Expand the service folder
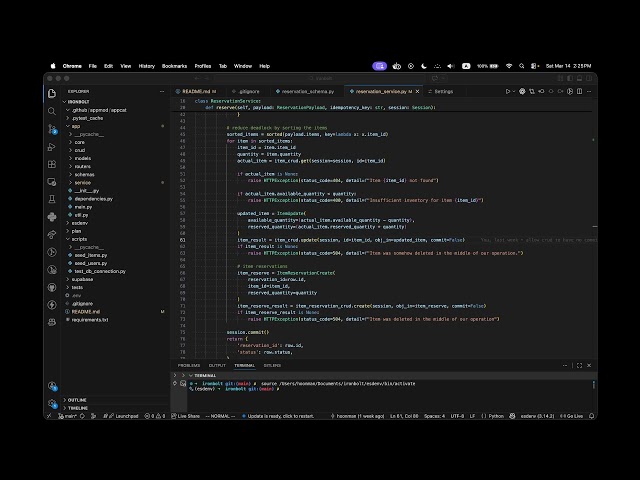640x480 pixels. pos(82,182)
